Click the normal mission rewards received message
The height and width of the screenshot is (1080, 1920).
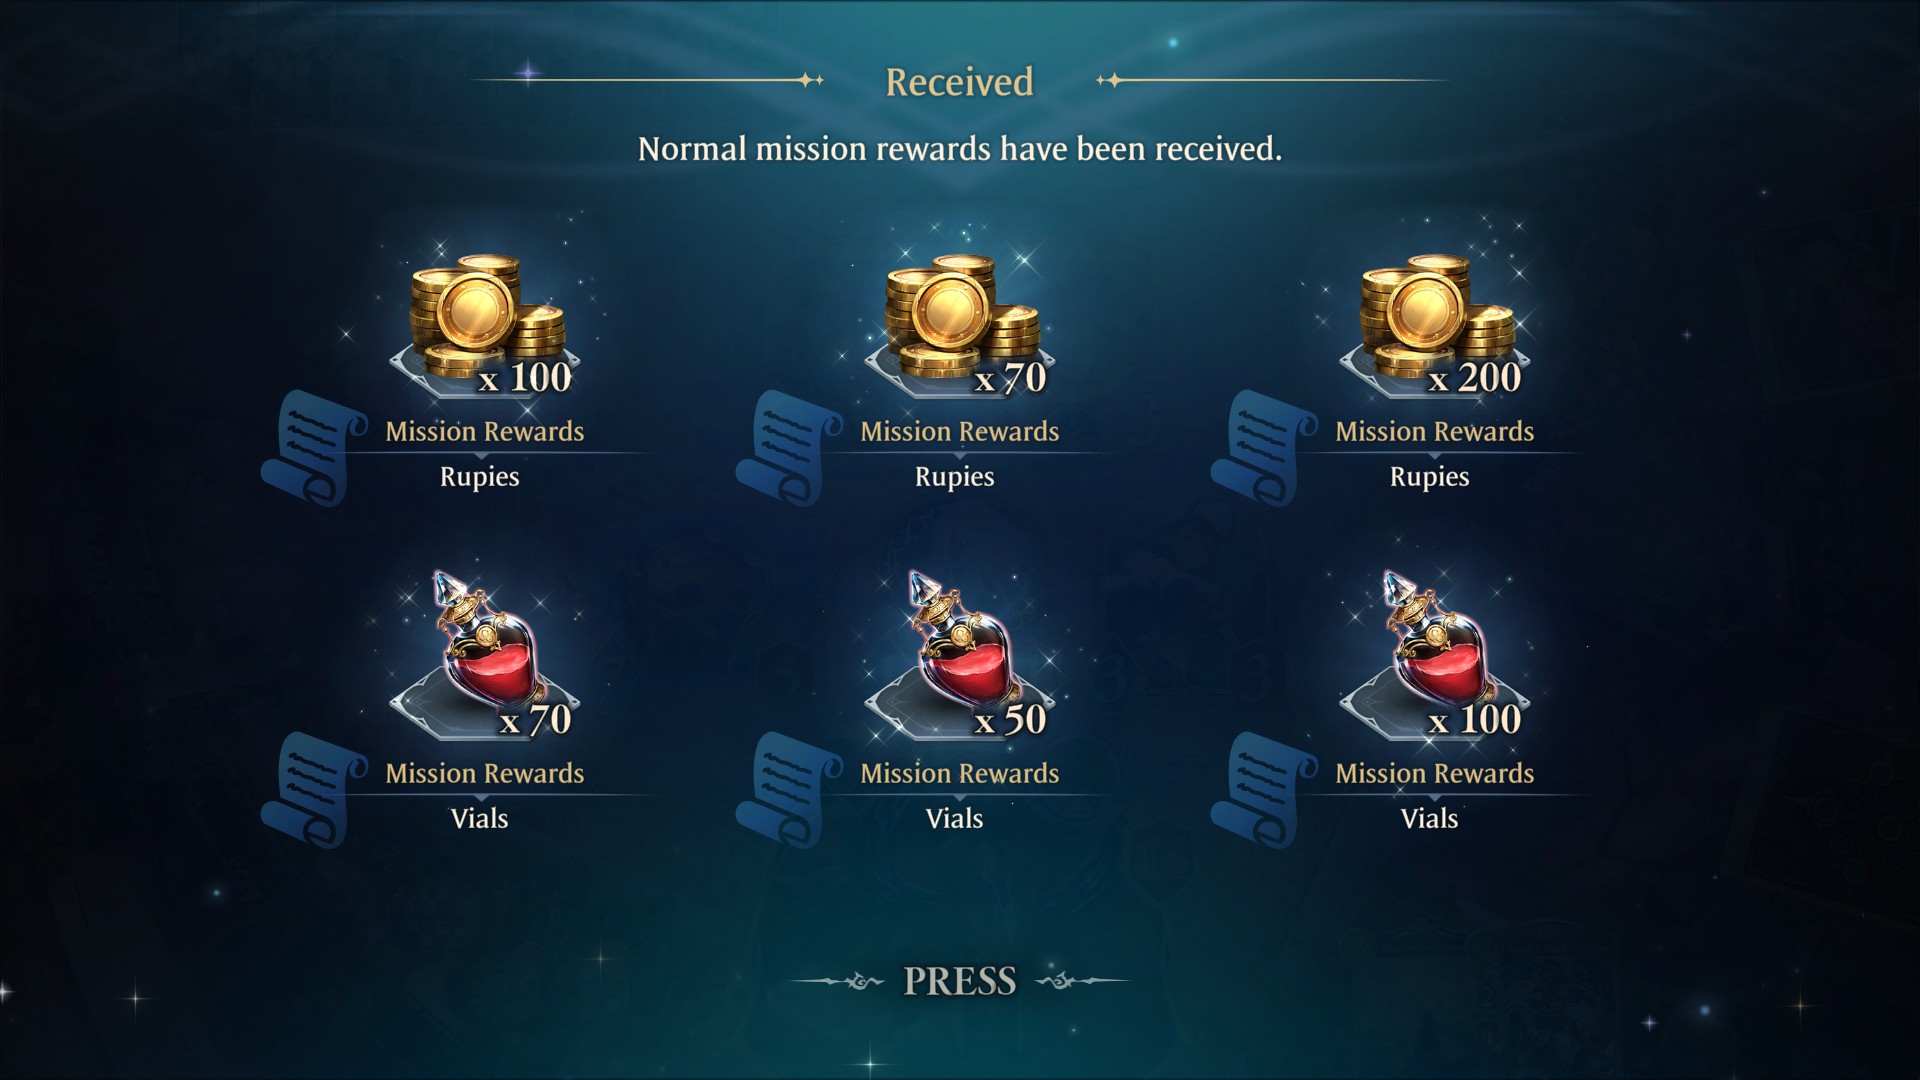pyautogui.click(x=960, y=149)
